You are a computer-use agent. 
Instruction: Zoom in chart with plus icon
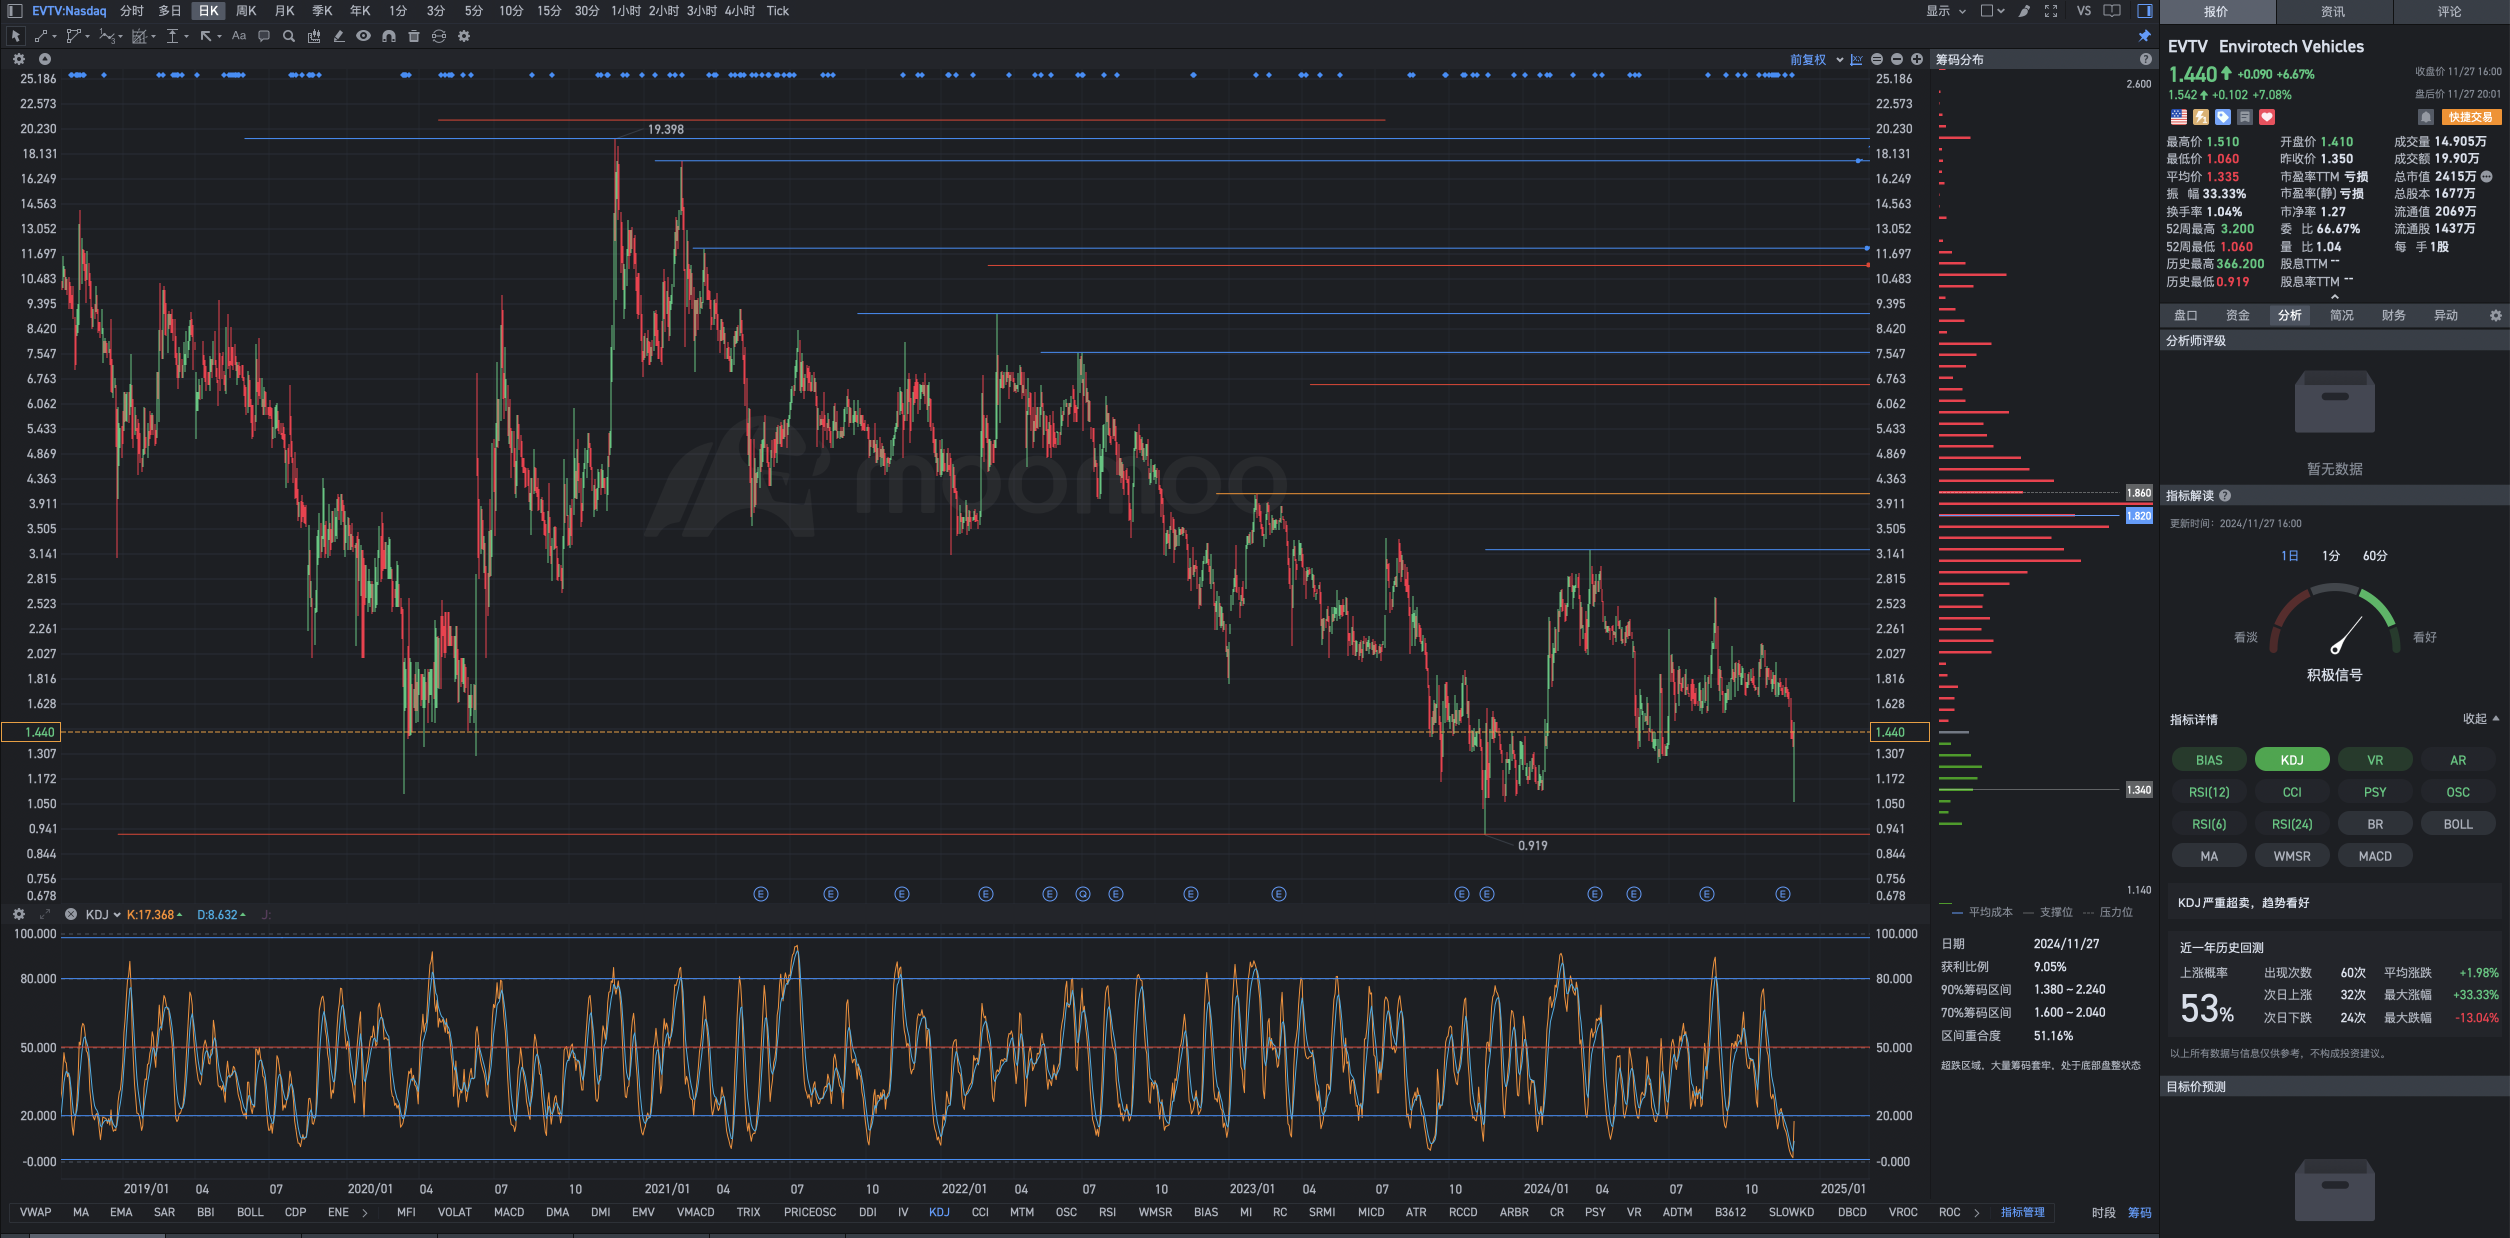tap(1917, 60)
